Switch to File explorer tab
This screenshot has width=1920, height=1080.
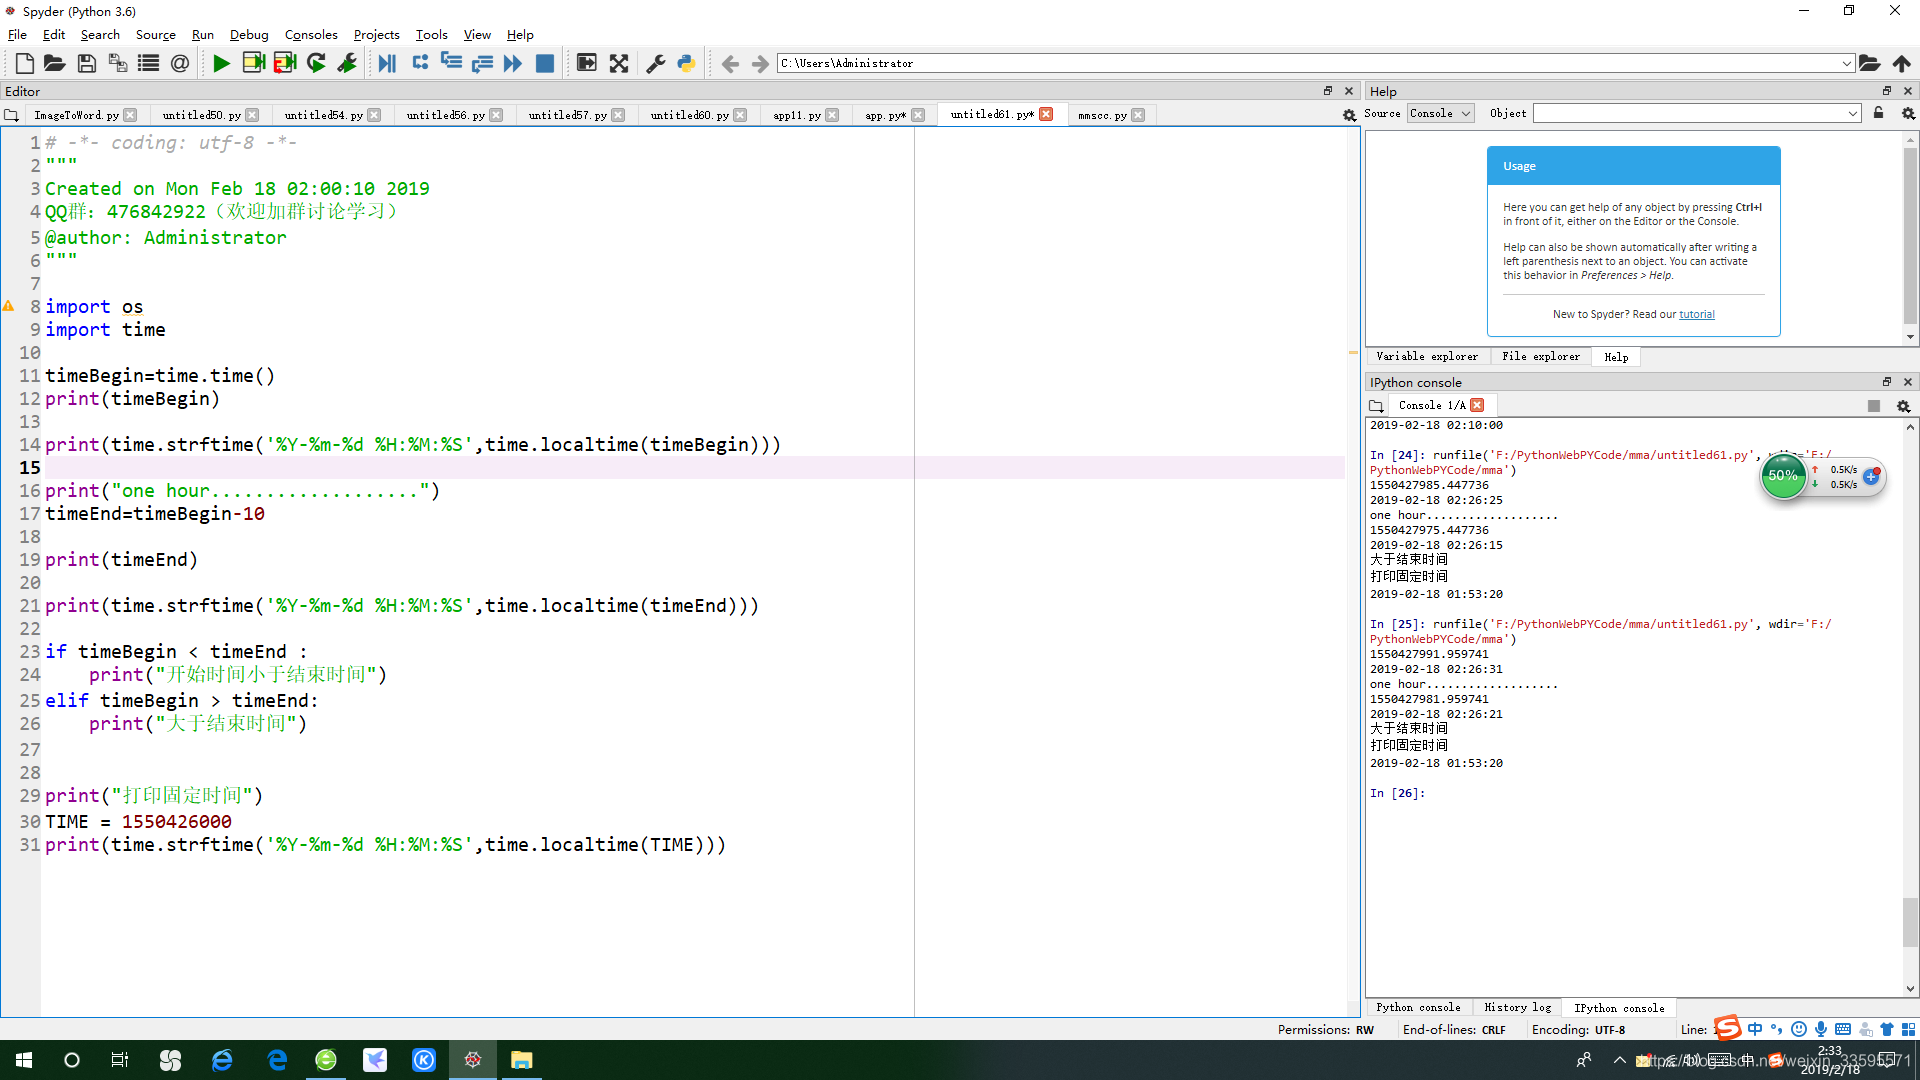pyautogui.click(x=1539, y=356)
